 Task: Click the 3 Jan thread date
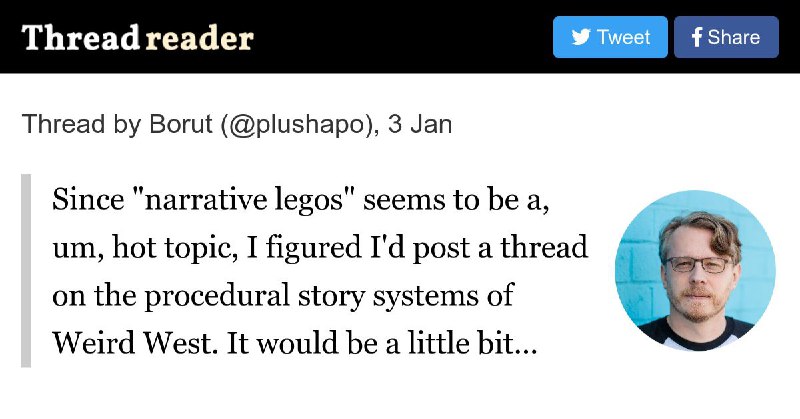pos(419,124)
